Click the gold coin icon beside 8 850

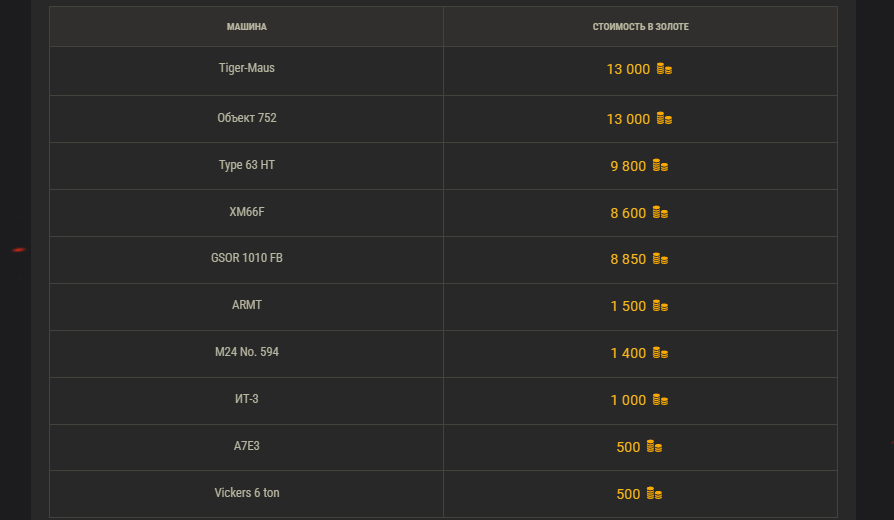click(x=660, y=259)
